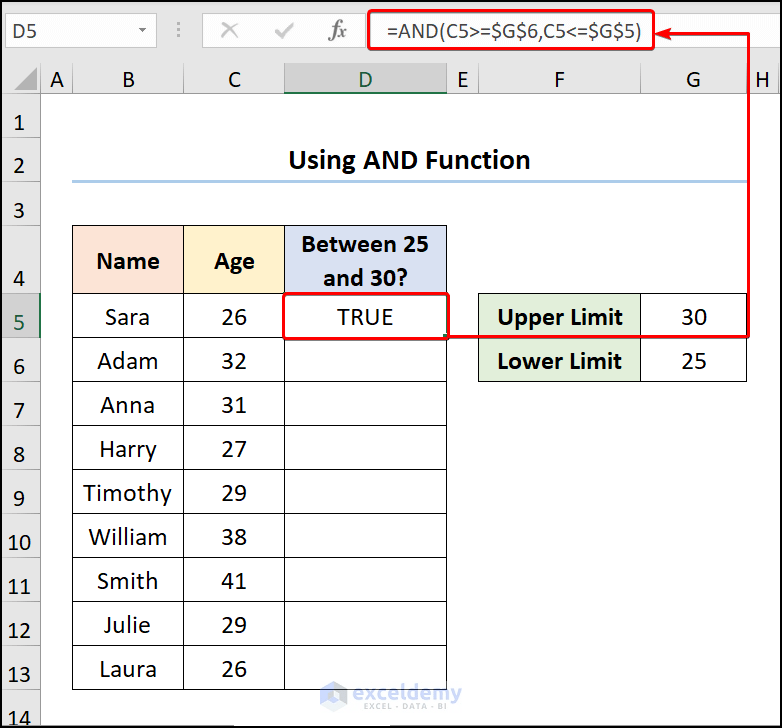Select the cell containing 'Harry'
This screenshot has height=728, width=782.
point(128,447)
